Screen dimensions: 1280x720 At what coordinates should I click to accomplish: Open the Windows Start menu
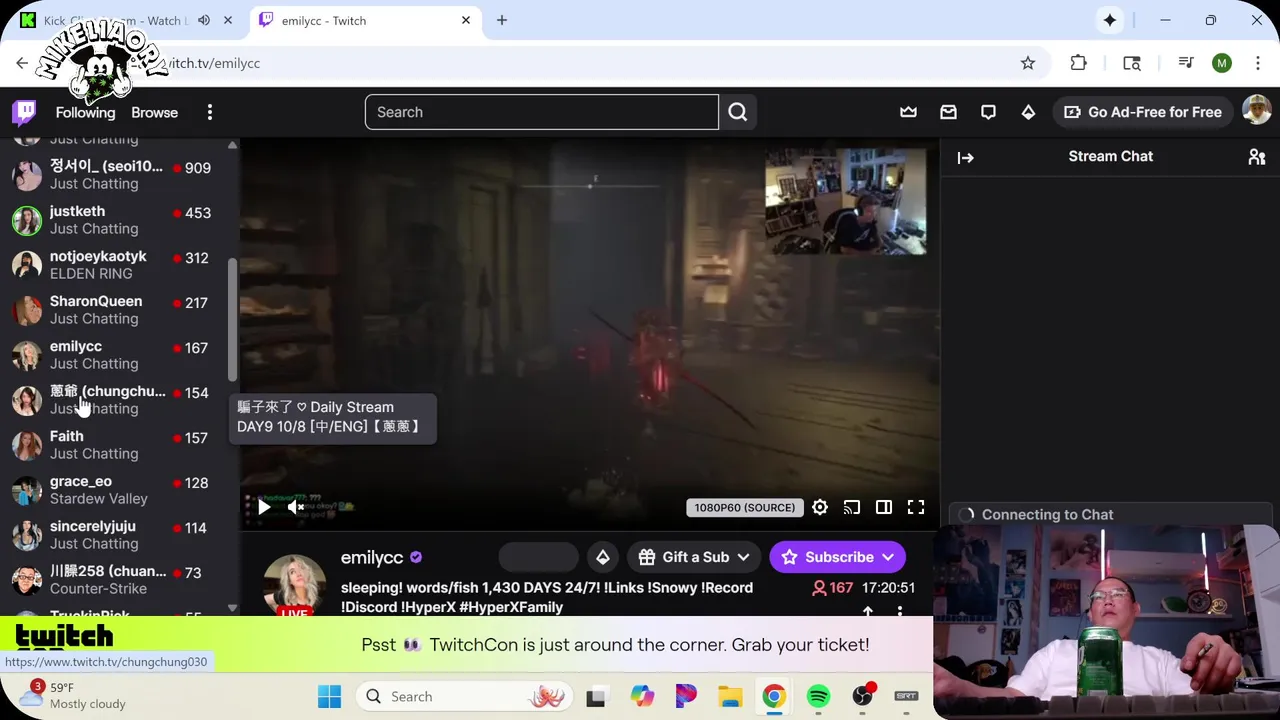click(329, 696)
